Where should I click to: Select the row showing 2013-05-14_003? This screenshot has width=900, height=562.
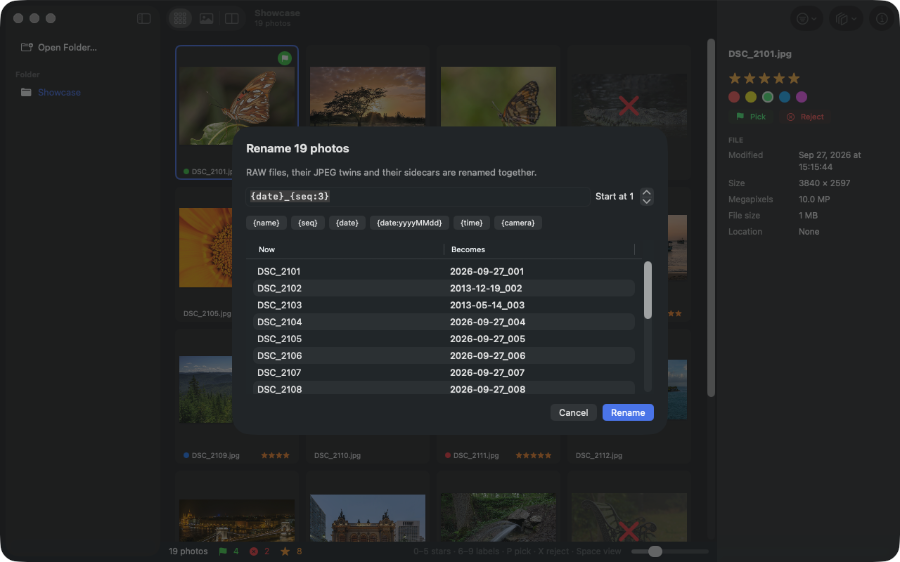(444, 305)
